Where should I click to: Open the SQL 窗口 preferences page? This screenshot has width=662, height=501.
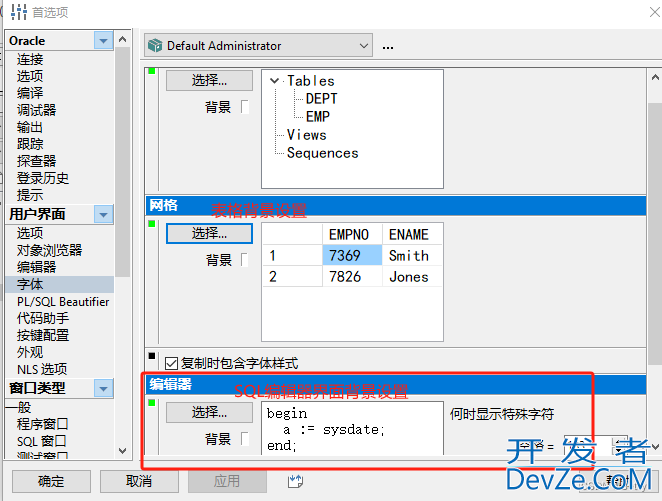(41, 441)
